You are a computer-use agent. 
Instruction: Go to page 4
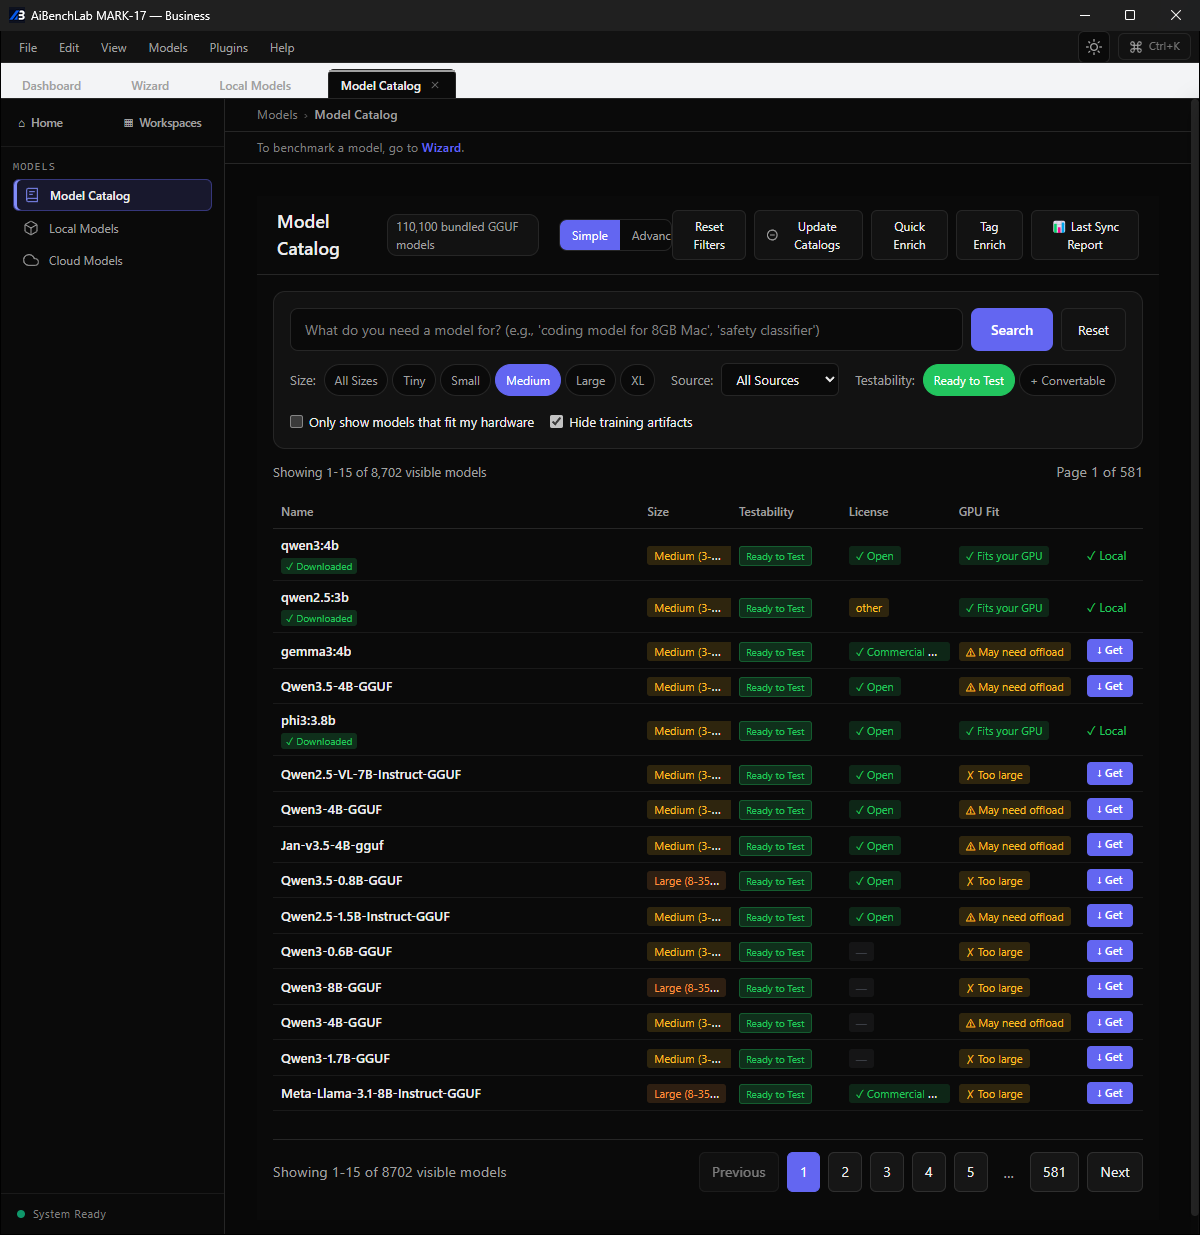coord(929,1172)
